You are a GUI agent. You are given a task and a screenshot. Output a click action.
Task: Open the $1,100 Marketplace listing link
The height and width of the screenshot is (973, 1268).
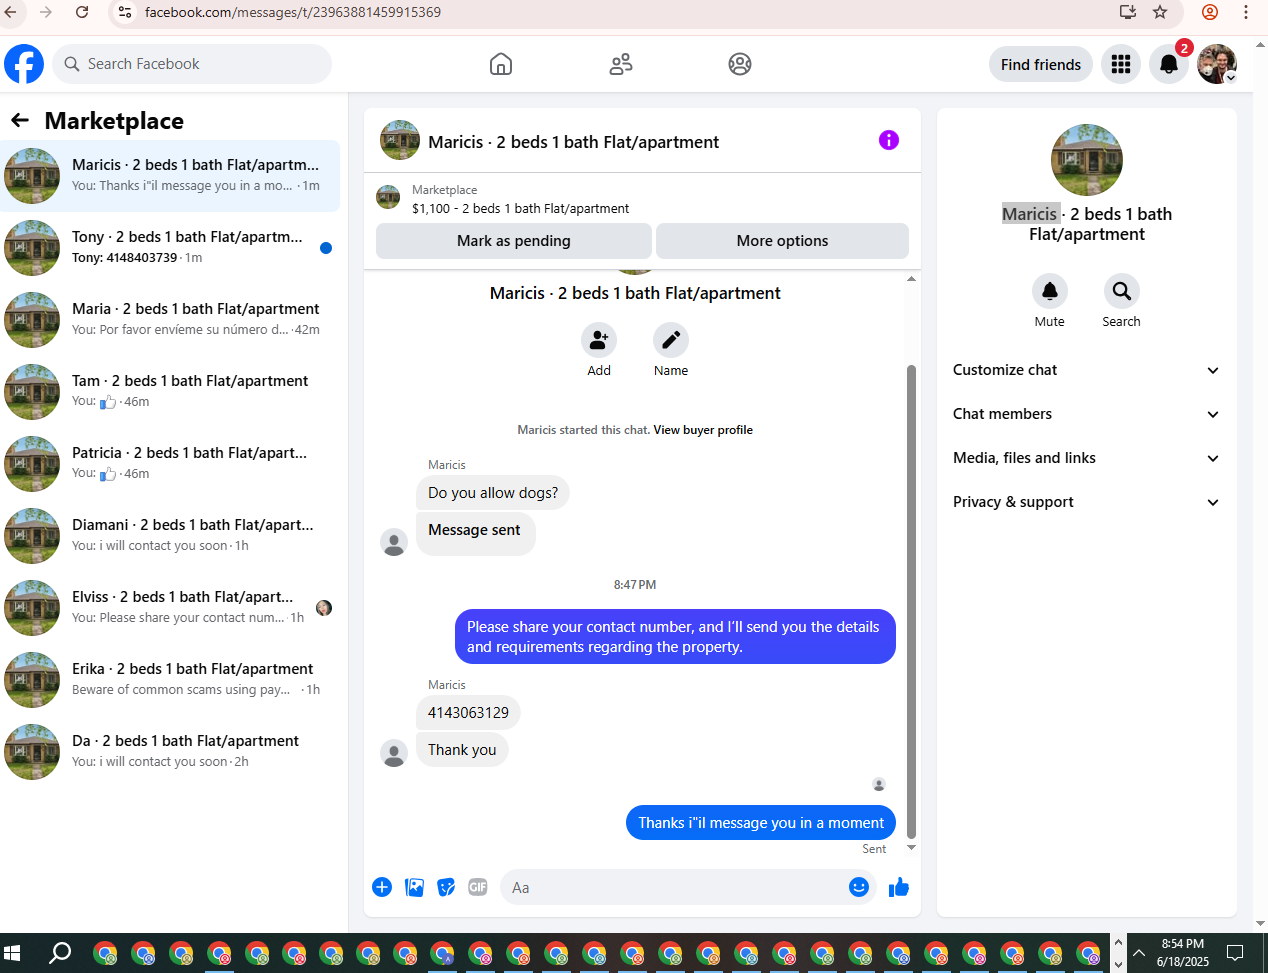[520, 208]
